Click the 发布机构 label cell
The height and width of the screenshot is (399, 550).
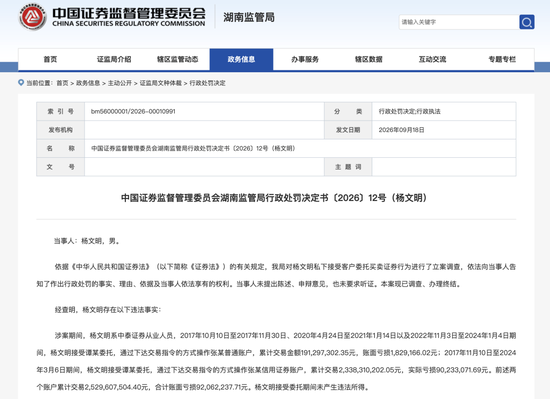point(61,130)
